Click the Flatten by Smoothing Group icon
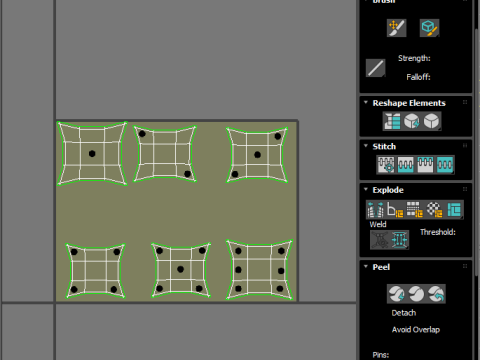480x360 pixels. click(x=415, y=210)
